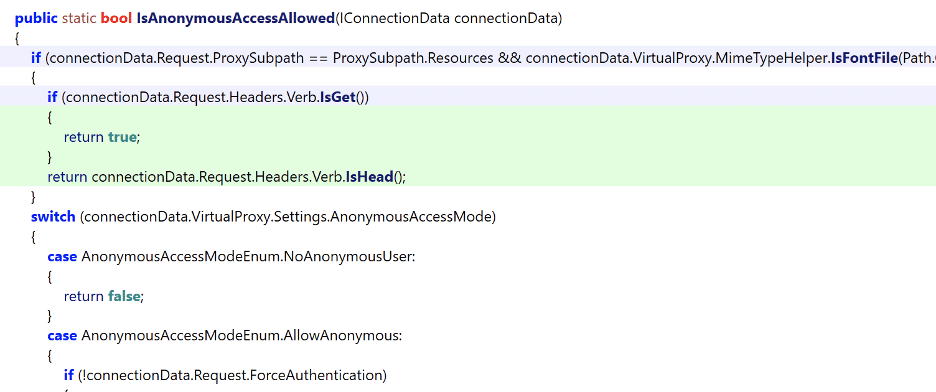The width and height of the screenshot is (936, 392).
Task: Click the 'return true;' line
Action: 101,137
